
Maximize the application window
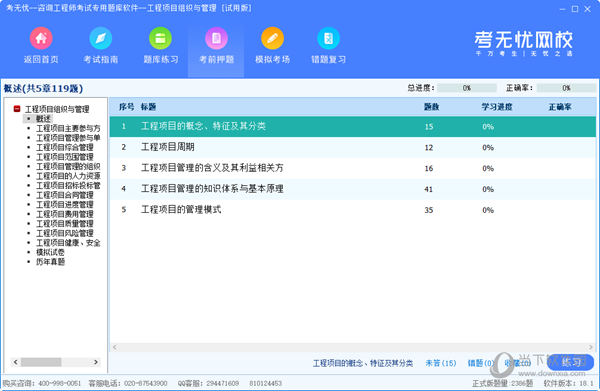(575, 9)
